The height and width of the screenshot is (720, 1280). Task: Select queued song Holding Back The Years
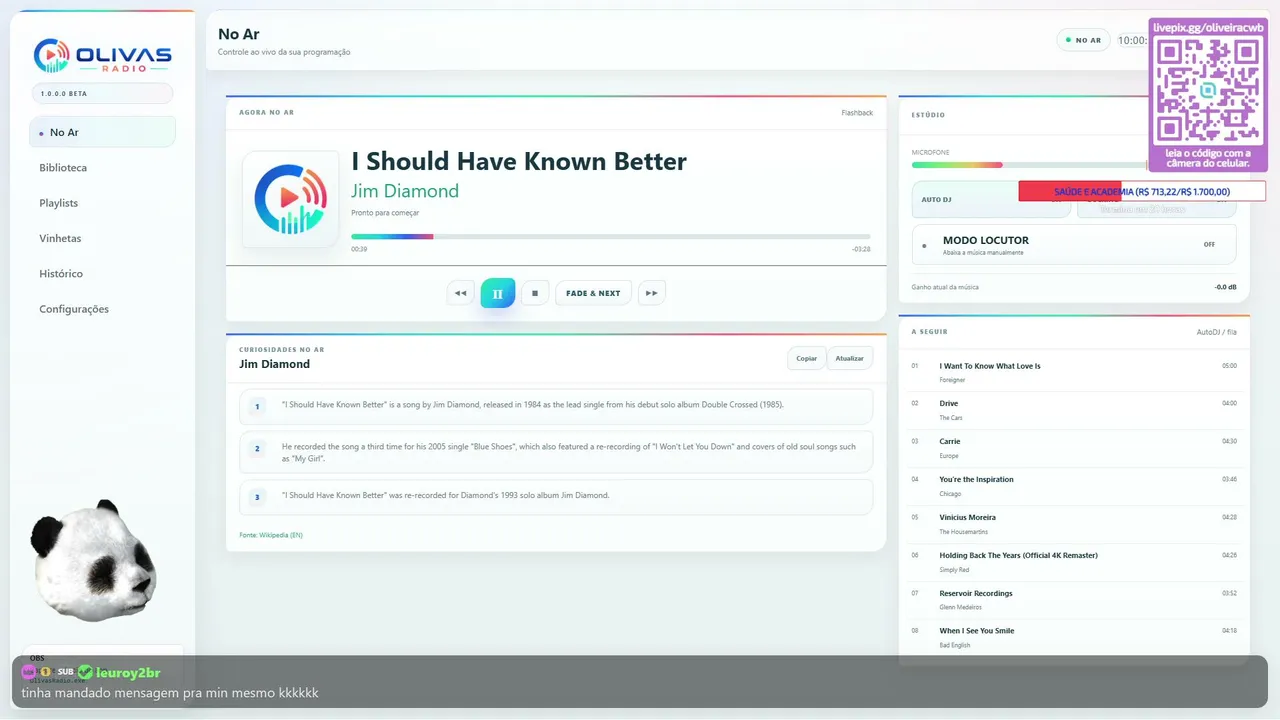pos(1074,562)
